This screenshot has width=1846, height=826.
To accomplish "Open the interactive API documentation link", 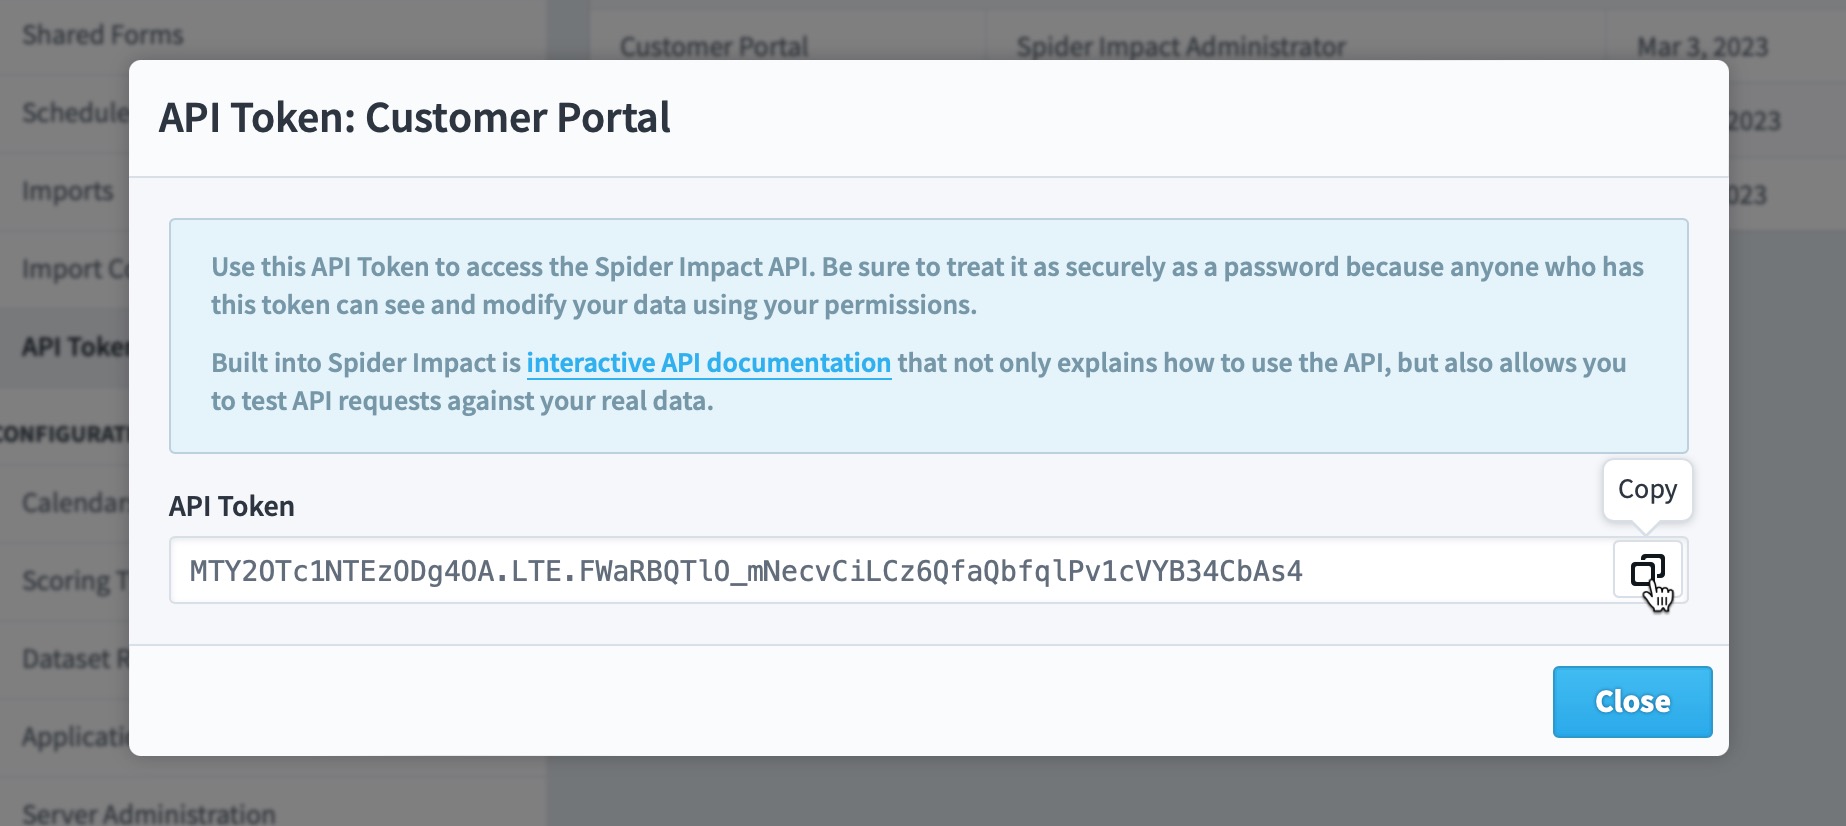I will point(708,362).
